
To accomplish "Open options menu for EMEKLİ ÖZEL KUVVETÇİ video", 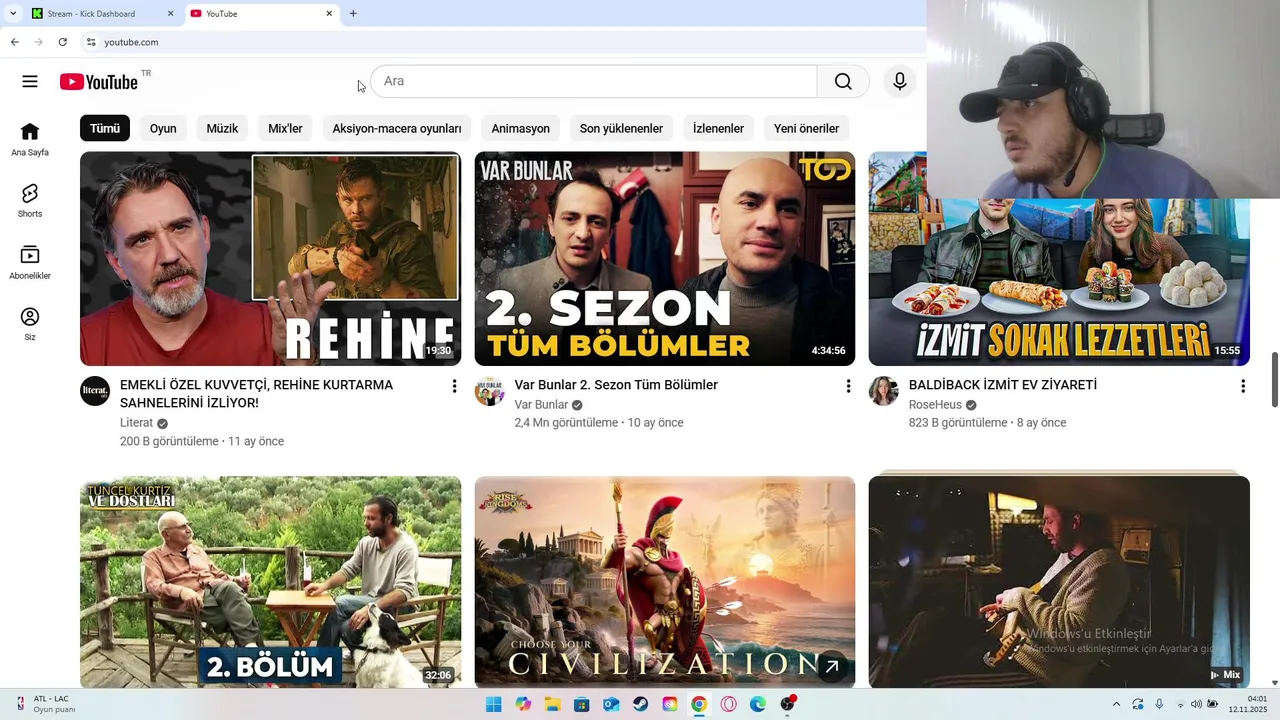I will [454, 386].
